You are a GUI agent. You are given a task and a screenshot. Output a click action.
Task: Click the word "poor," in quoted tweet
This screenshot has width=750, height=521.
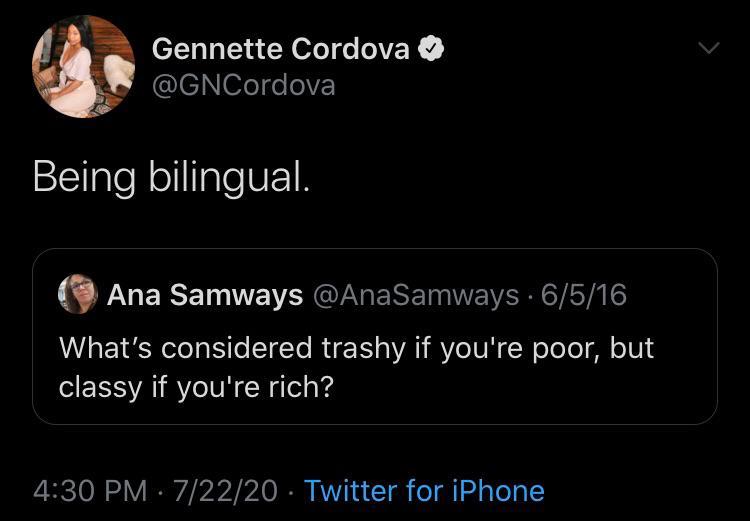click(x=563, y=347)
